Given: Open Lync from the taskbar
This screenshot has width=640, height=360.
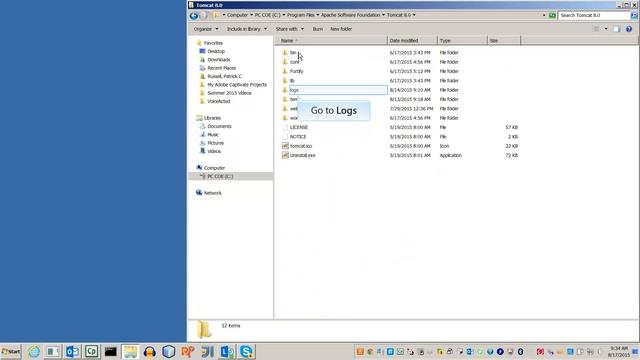Looking at the screenshot, I should (227, 351).
